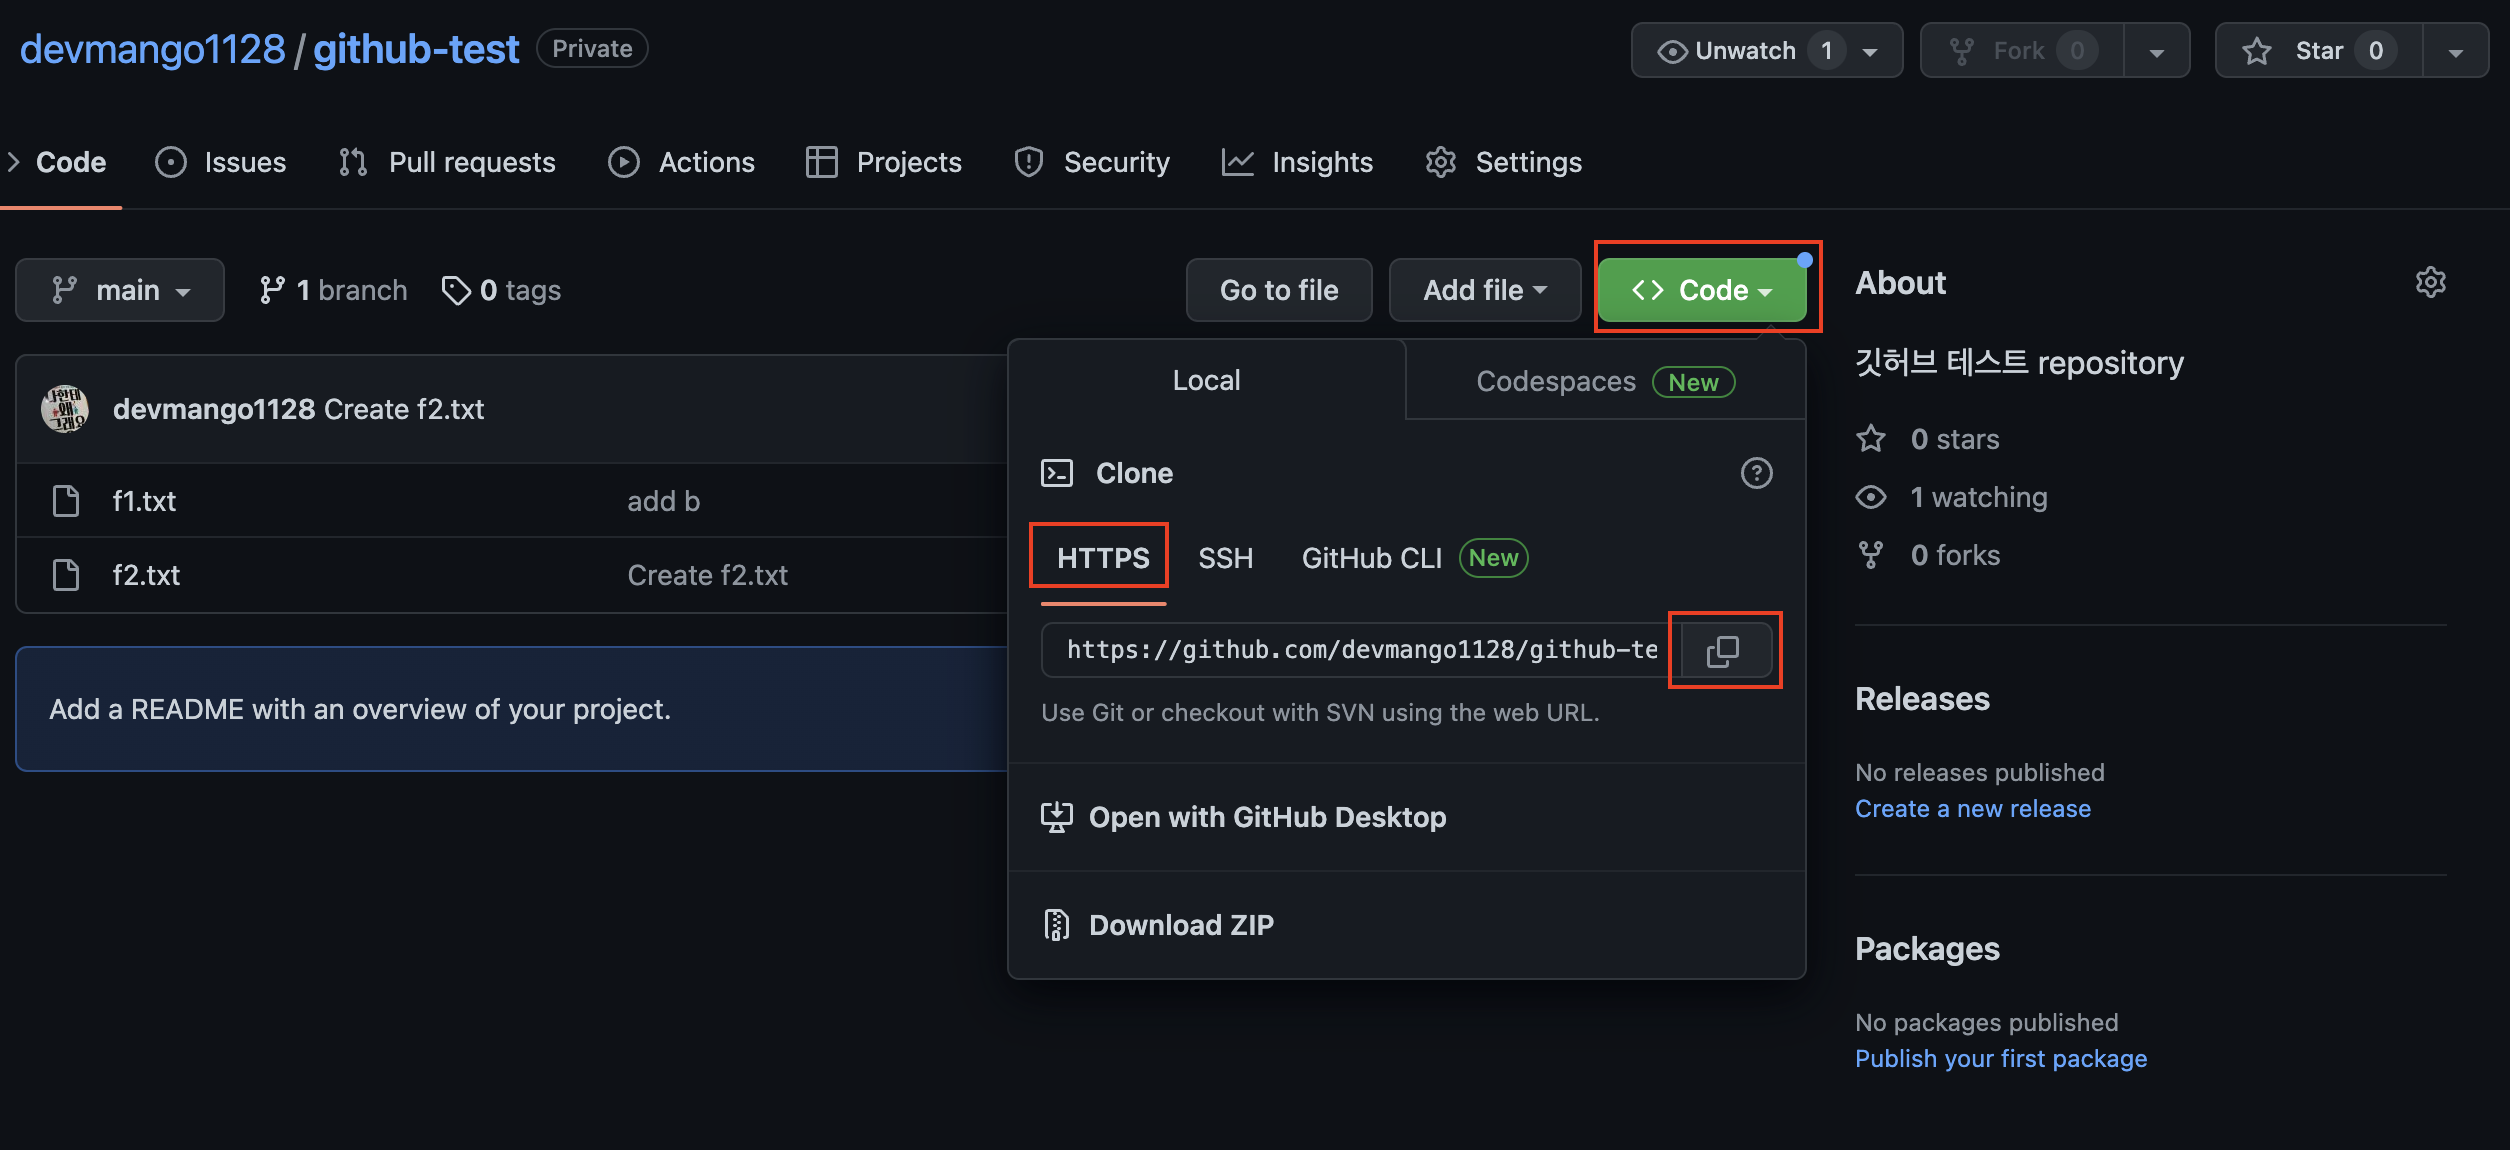
Task: Open Download ZIP option
Action: (x=1180, y=925)
